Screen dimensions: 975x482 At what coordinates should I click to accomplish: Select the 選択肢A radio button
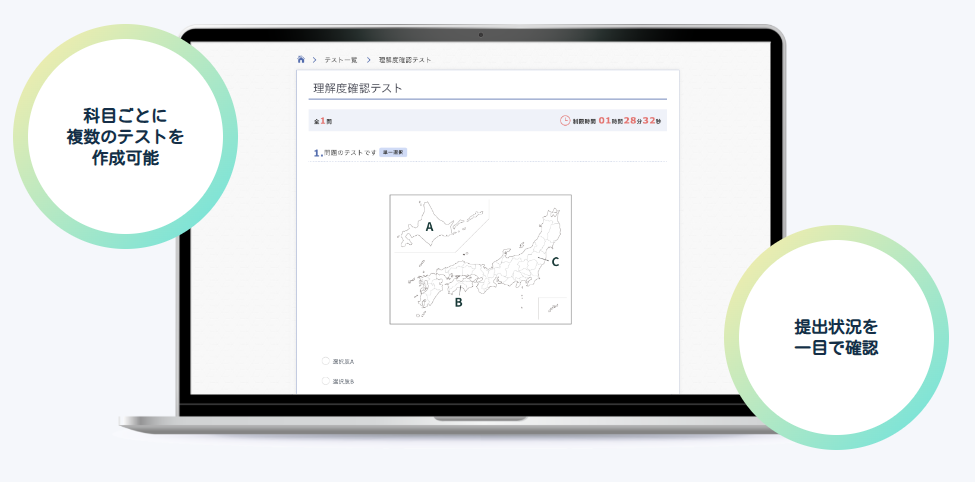point(325,361)
